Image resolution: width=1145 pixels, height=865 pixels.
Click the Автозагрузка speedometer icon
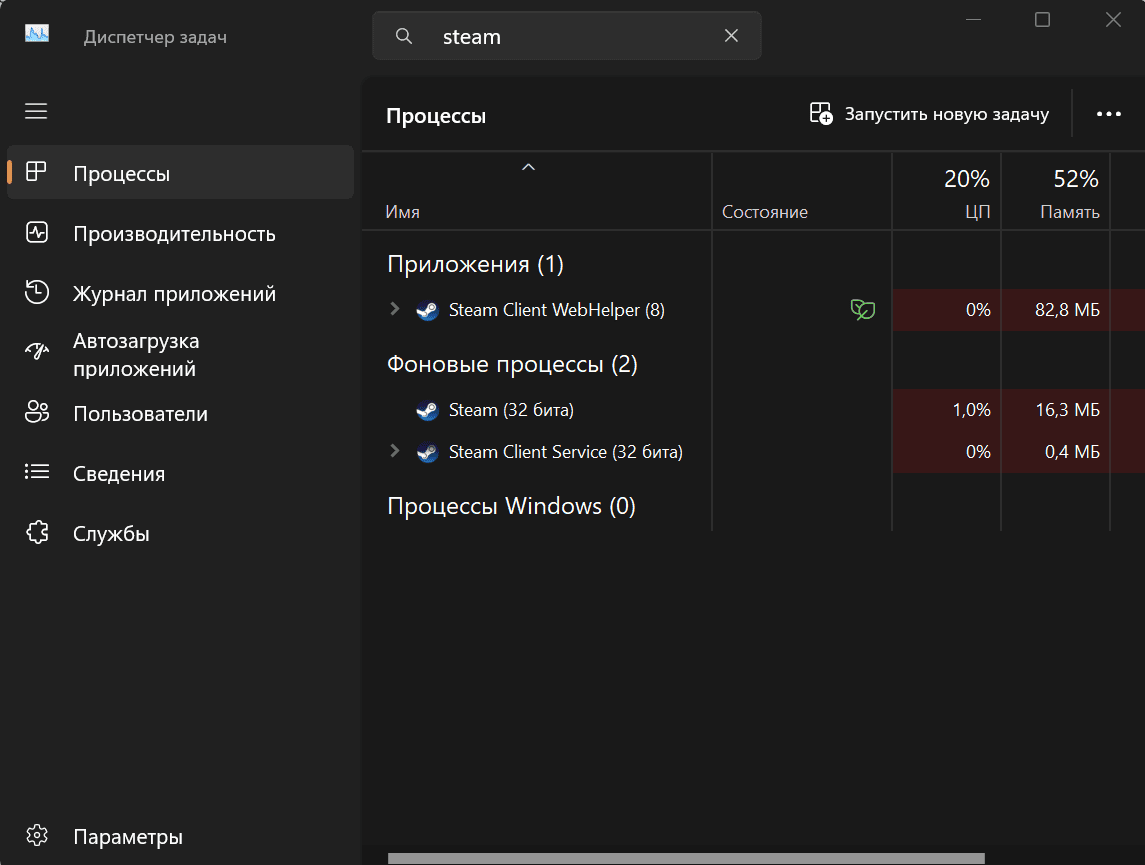[x=37, y=351]
